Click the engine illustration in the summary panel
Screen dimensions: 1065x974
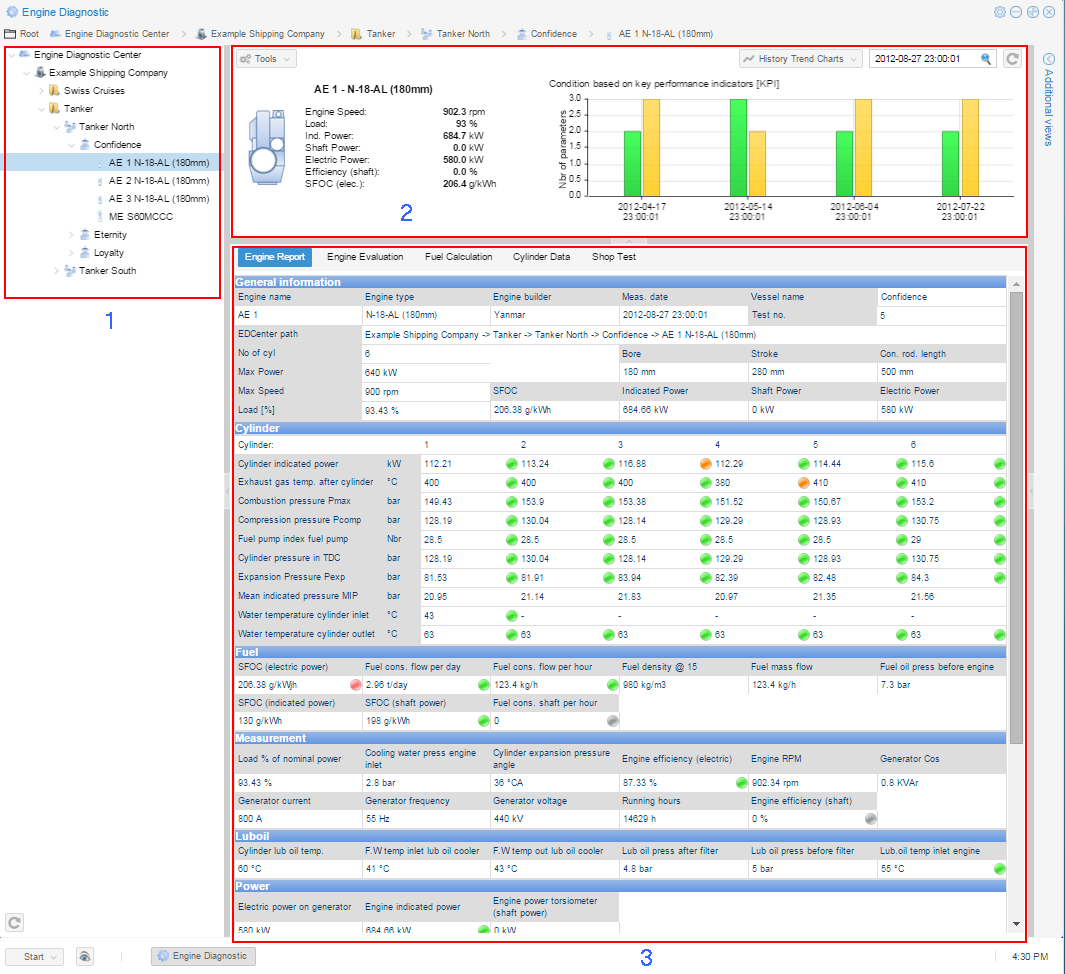(x=265, y=147)
